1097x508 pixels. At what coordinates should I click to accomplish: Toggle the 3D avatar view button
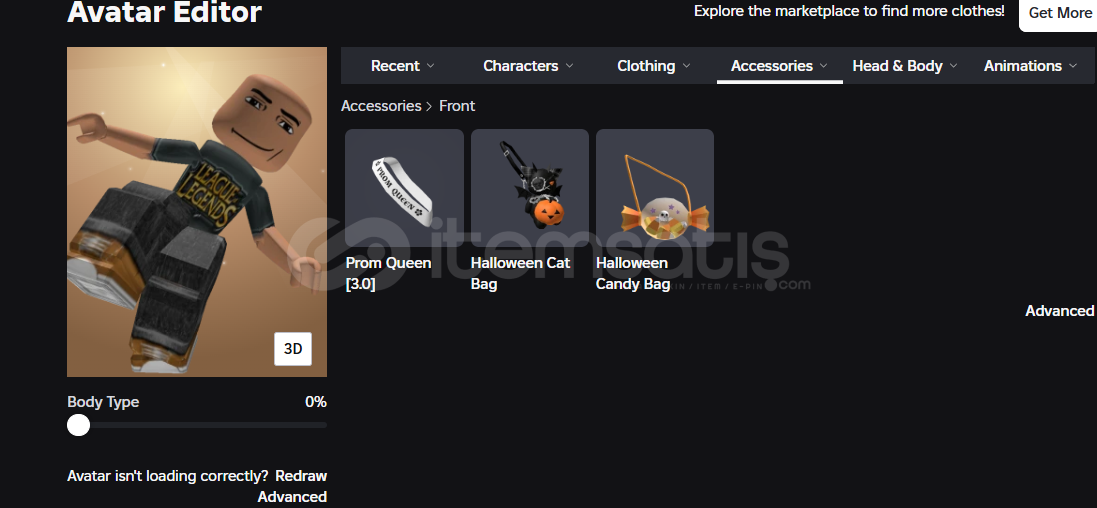point(293,348)
